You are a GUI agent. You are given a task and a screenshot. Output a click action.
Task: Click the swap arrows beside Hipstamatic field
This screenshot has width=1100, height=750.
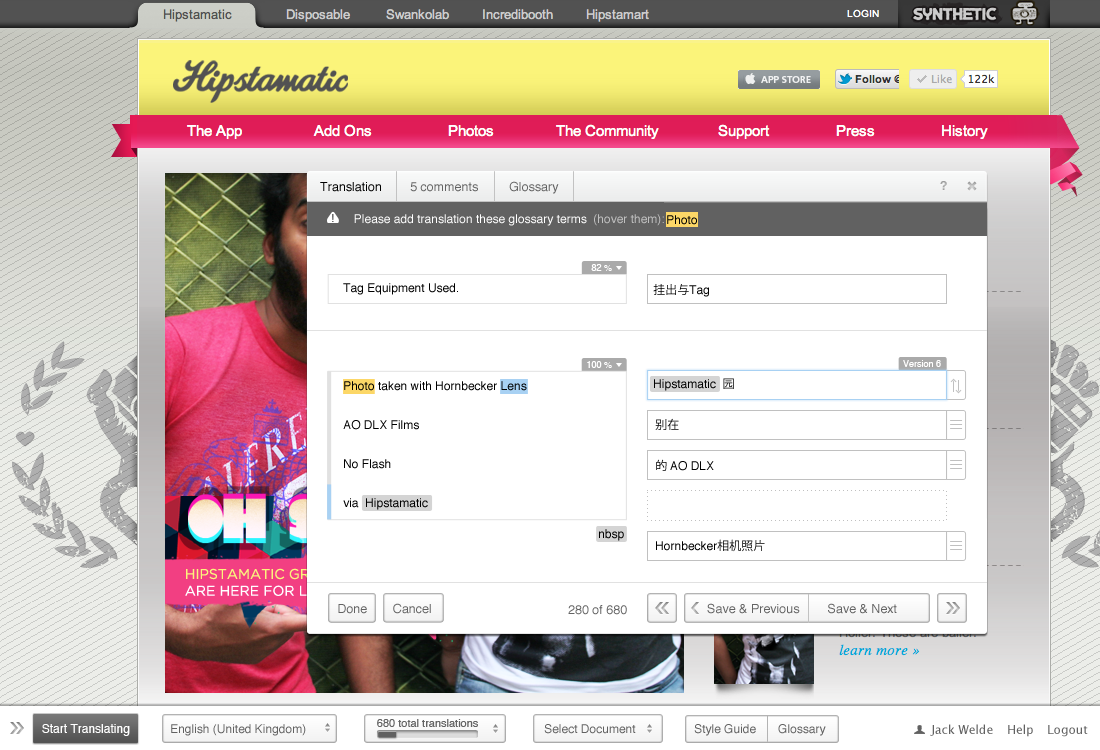[x=955, y=385]
